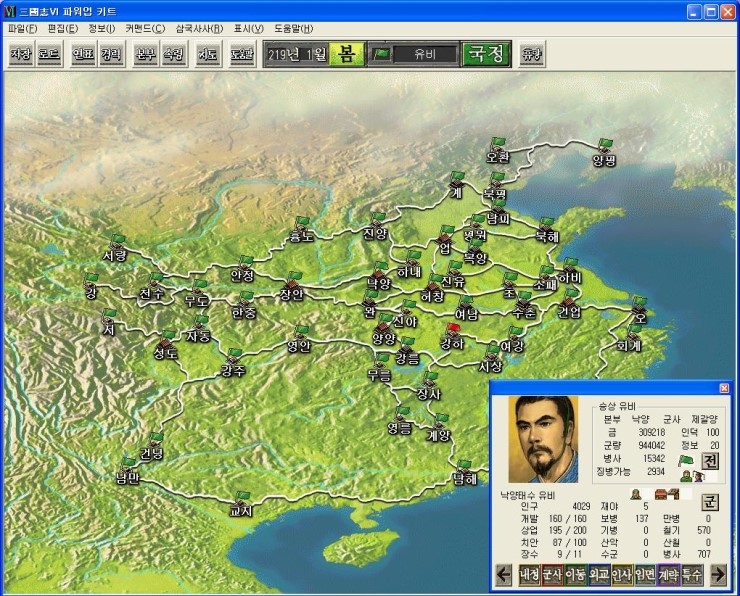Select the 회계 city marker
This screenshot has height=596, width=740.
629,340
